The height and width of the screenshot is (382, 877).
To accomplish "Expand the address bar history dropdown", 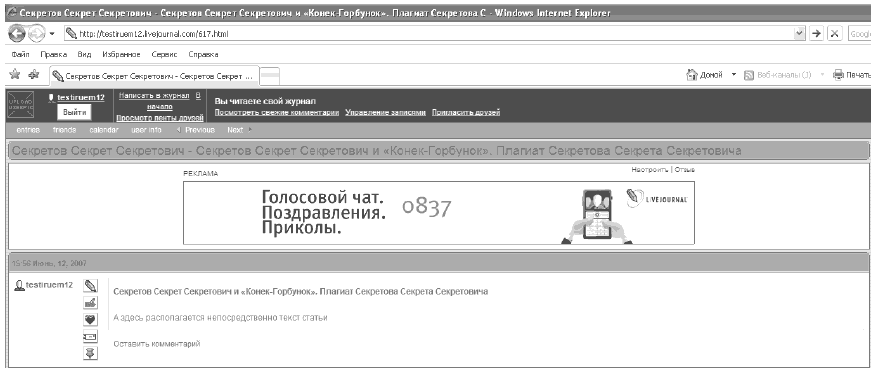I will point(800,34).
